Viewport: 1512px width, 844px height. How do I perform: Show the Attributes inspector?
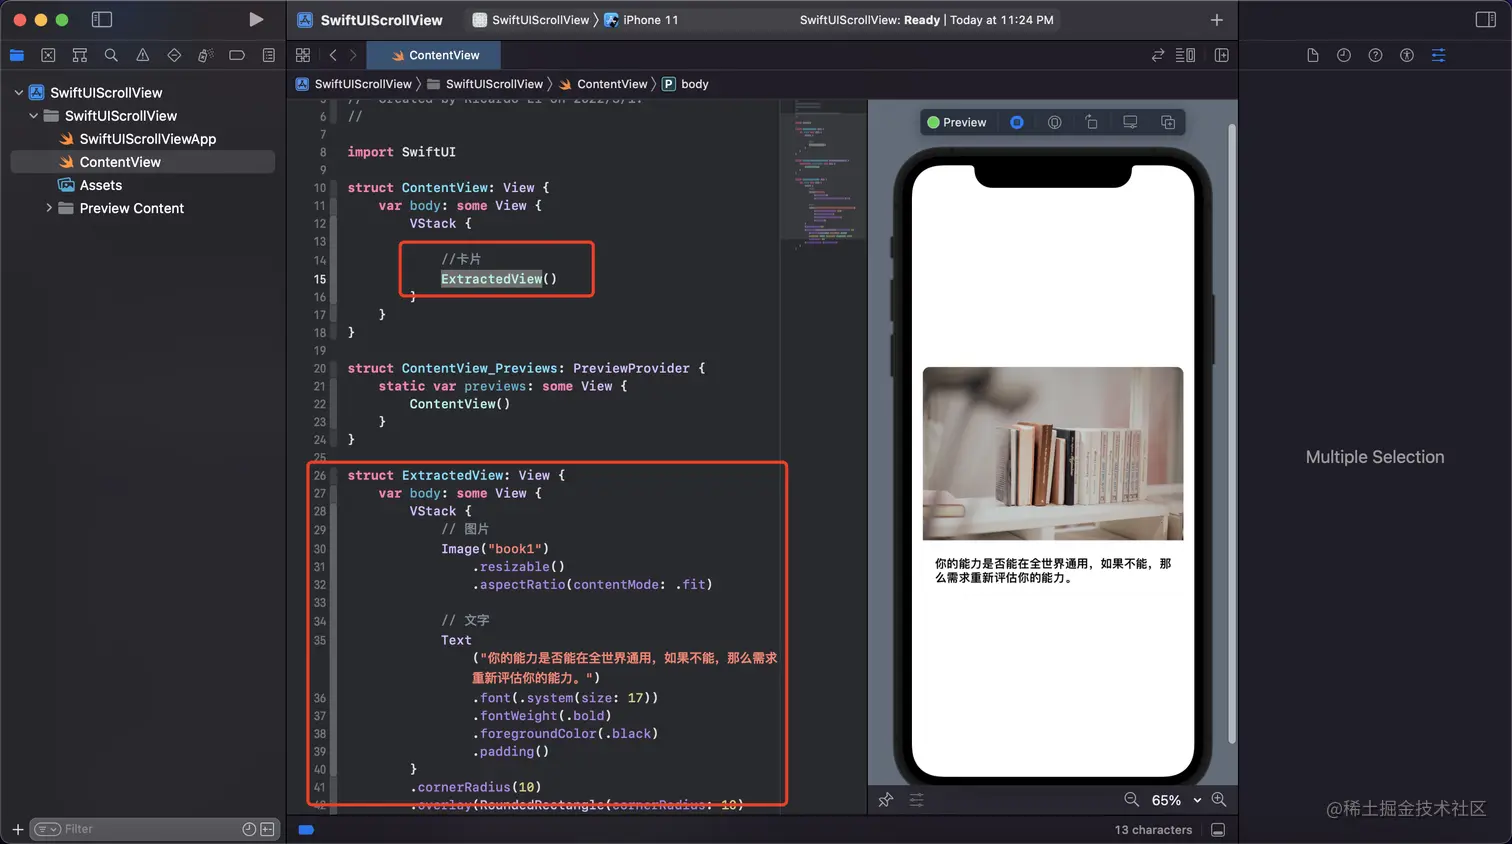tap(1439, 55)
